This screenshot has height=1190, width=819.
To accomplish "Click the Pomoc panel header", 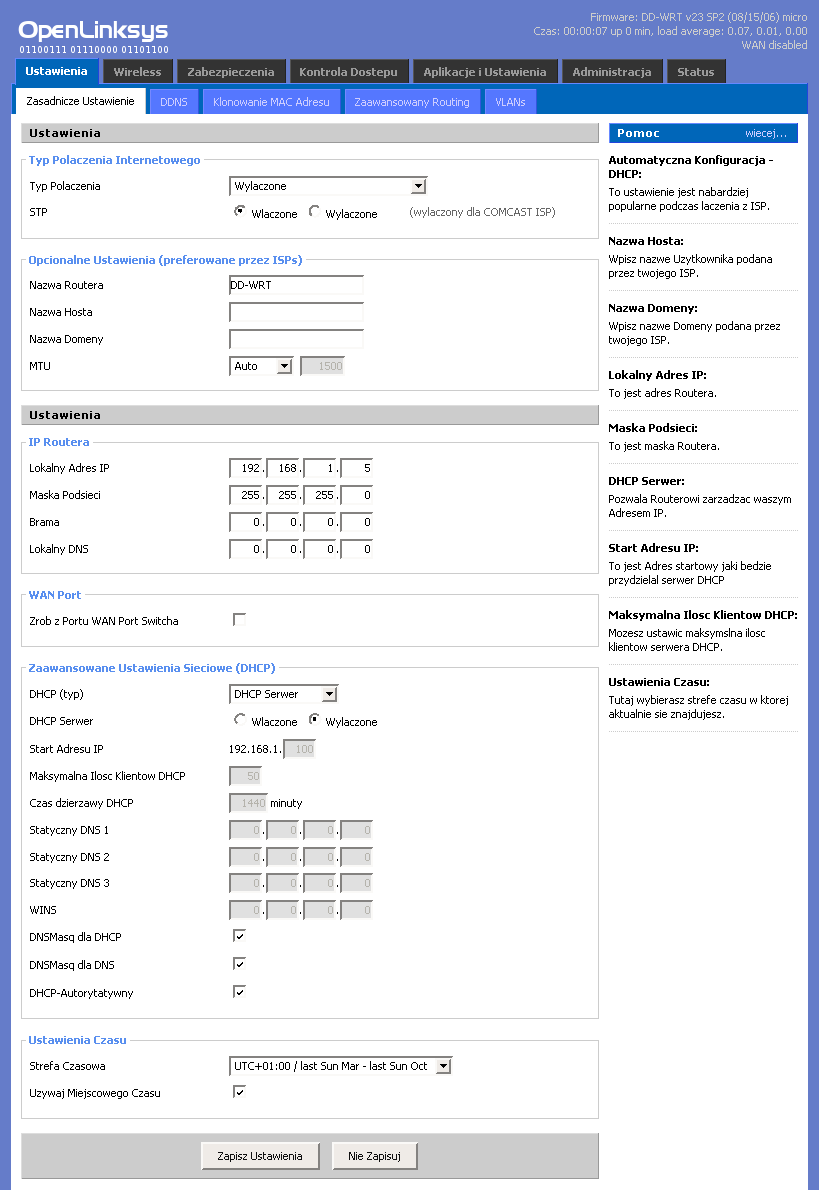I will point(703,133).
